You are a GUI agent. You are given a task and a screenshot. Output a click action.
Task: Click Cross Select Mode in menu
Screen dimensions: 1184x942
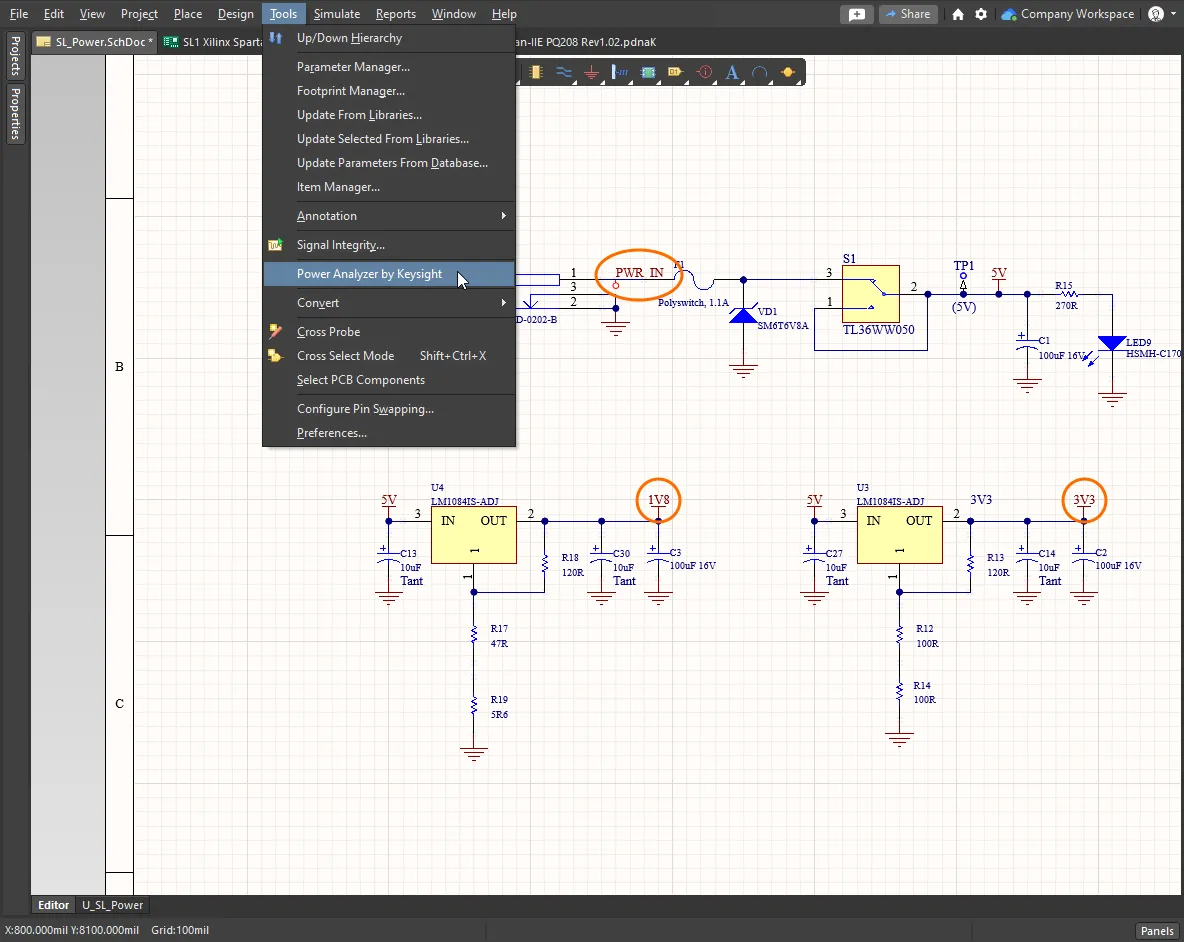(x=345, y=356)
